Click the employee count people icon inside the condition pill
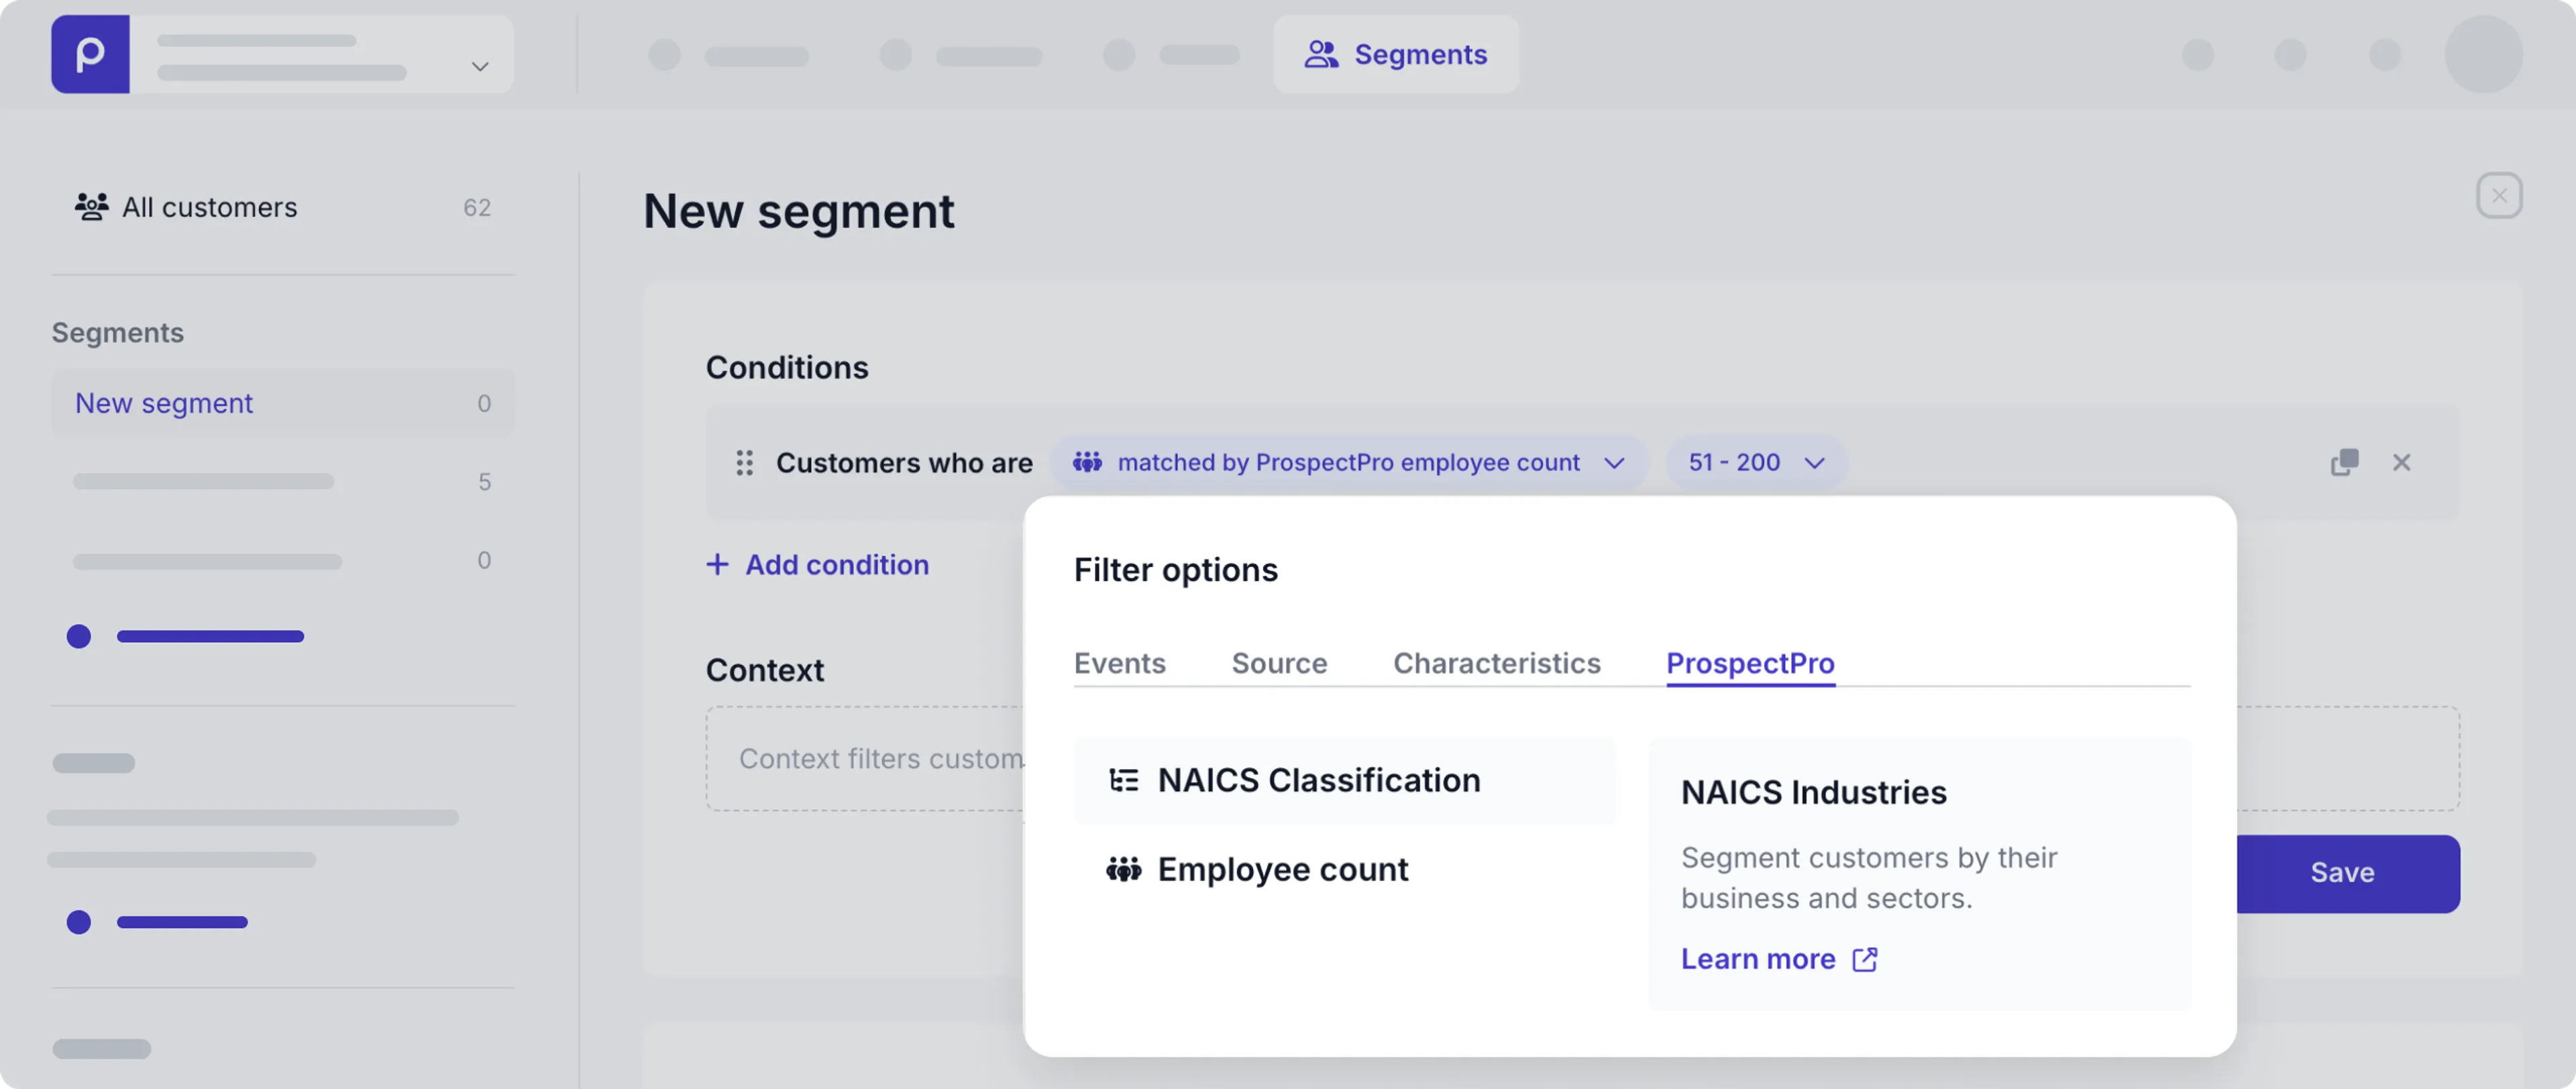Viewport: 2576px width, 1089px height. pos(1088,462)
